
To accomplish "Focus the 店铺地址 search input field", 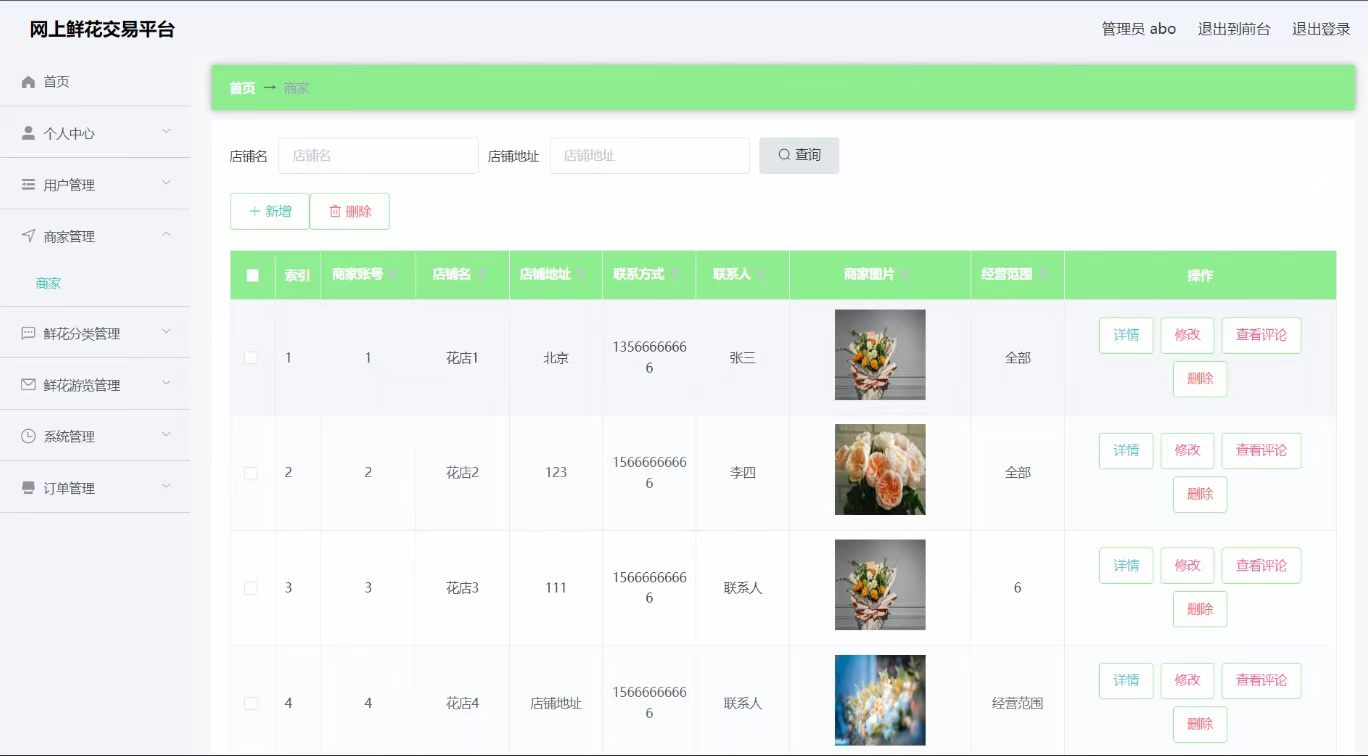I will [650, 156].
